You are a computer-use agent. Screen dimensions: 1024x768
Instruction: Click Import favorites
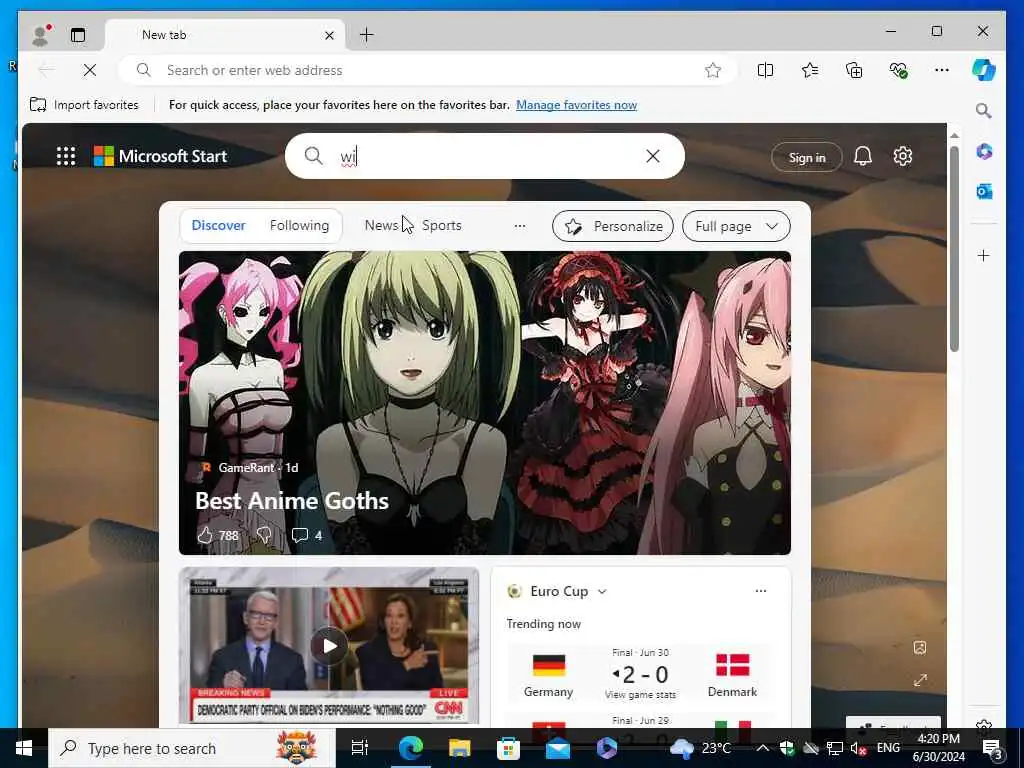[x=84, y=104]
